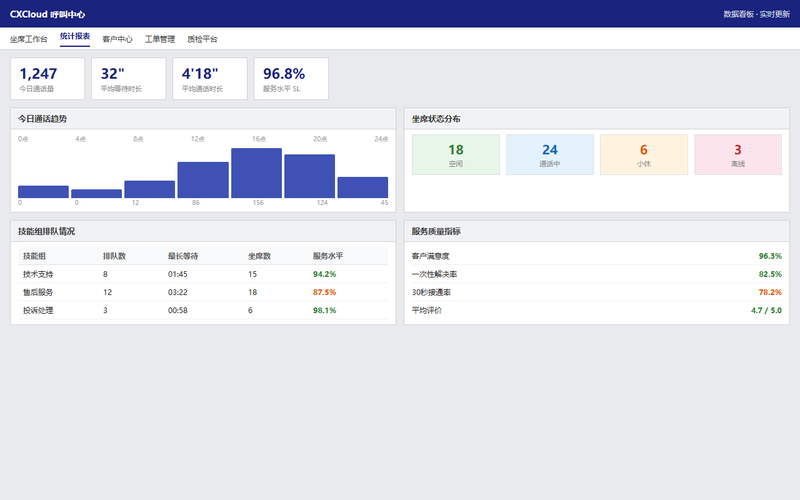This screenshot has width=800, height=500.
Task: Click the 服务水平 table column header
Action: (x=328, y=256)
